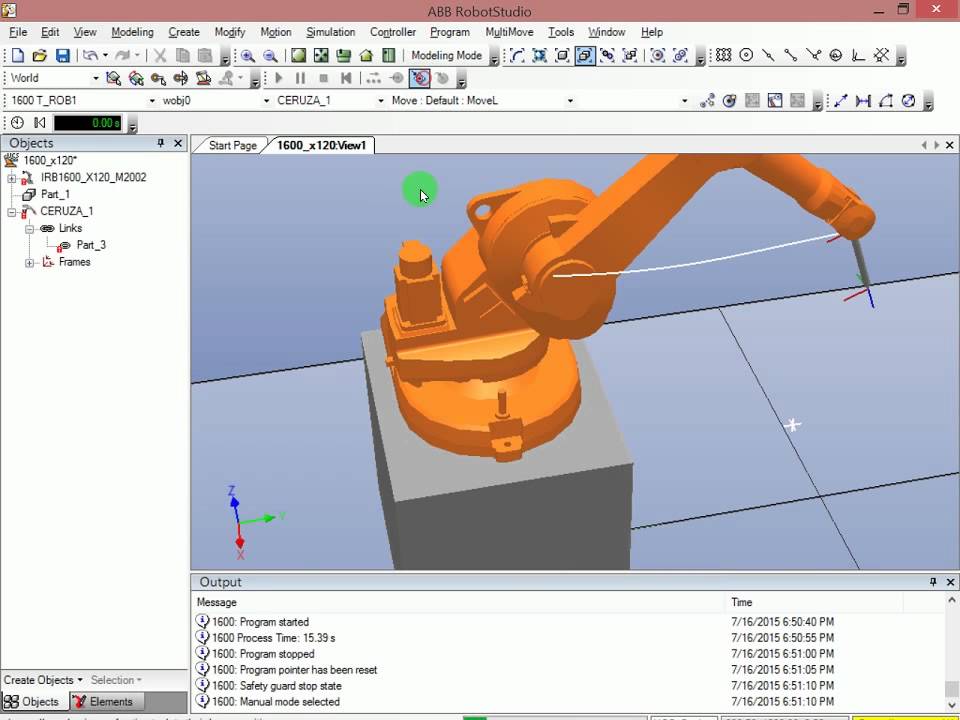The width and height of the screenshot is (960, 720).
Task: Enable snap to grid icon
Action: (x=724, y=56)
